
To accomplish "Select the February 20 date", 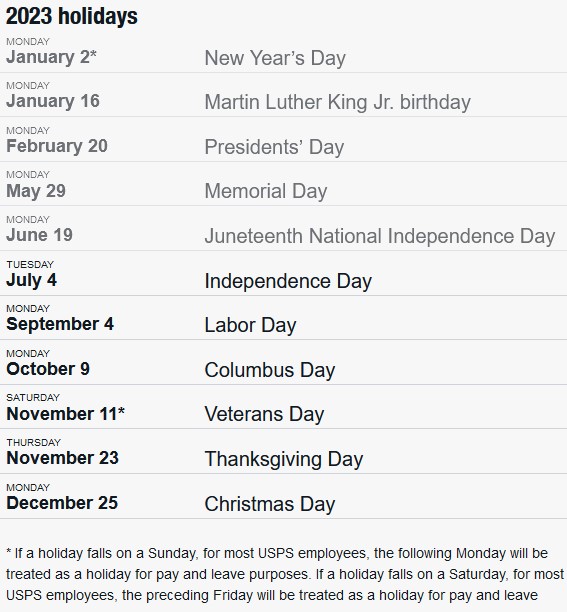I will click(57, 146).
